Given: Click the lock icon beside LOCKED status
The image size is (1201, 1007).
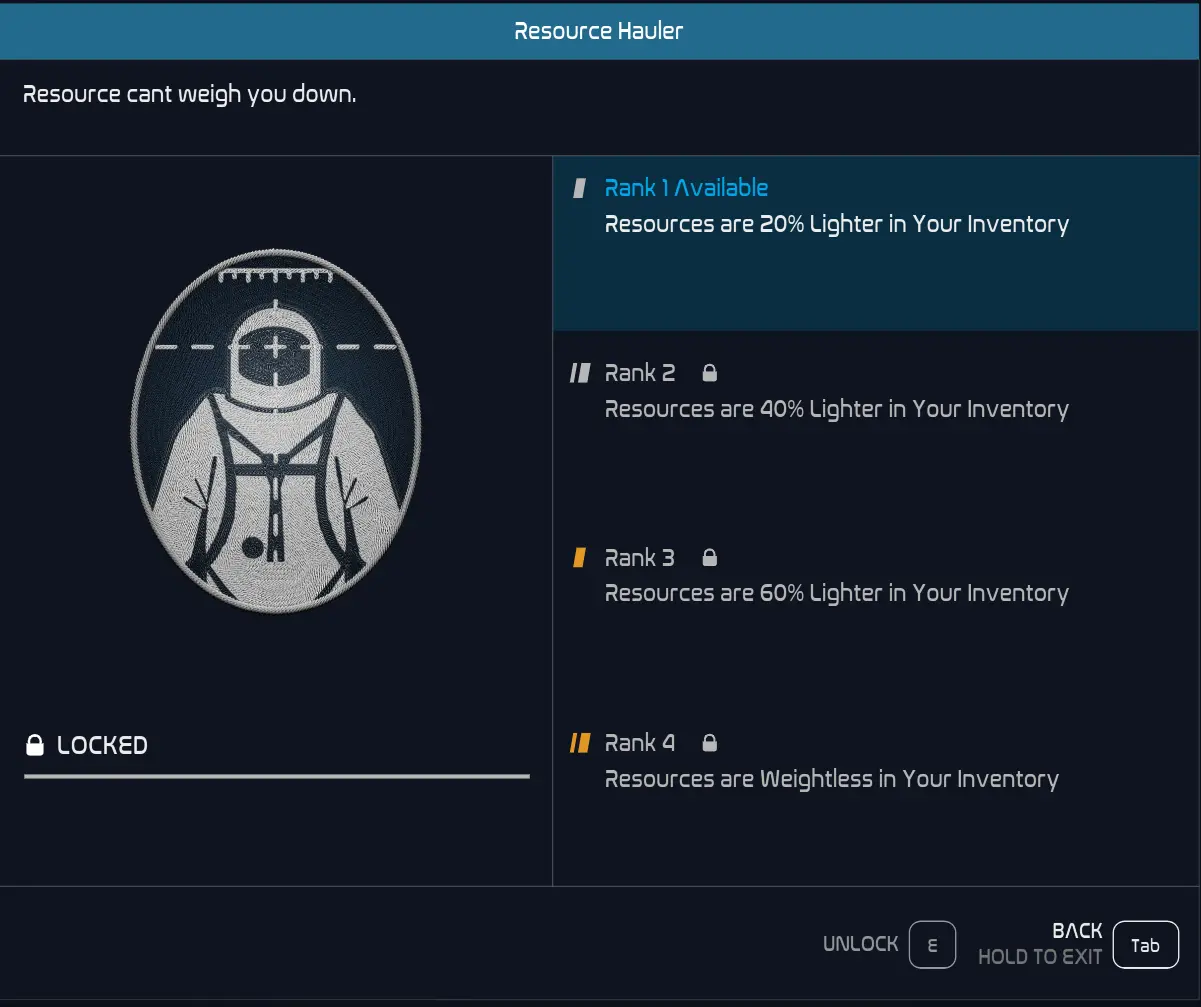Looking at the screenshot, I should tap(35, 745).
